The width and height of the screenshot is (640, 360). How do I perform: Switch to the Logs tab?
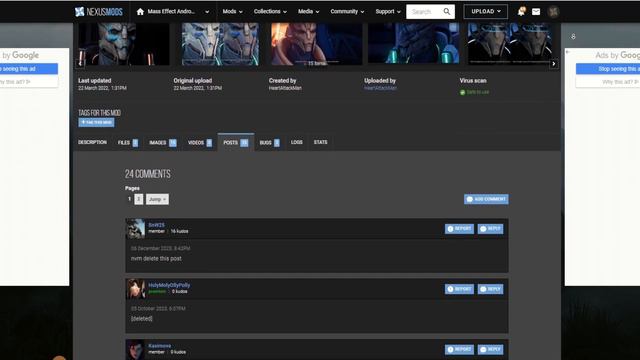click(x=297, y=142)
